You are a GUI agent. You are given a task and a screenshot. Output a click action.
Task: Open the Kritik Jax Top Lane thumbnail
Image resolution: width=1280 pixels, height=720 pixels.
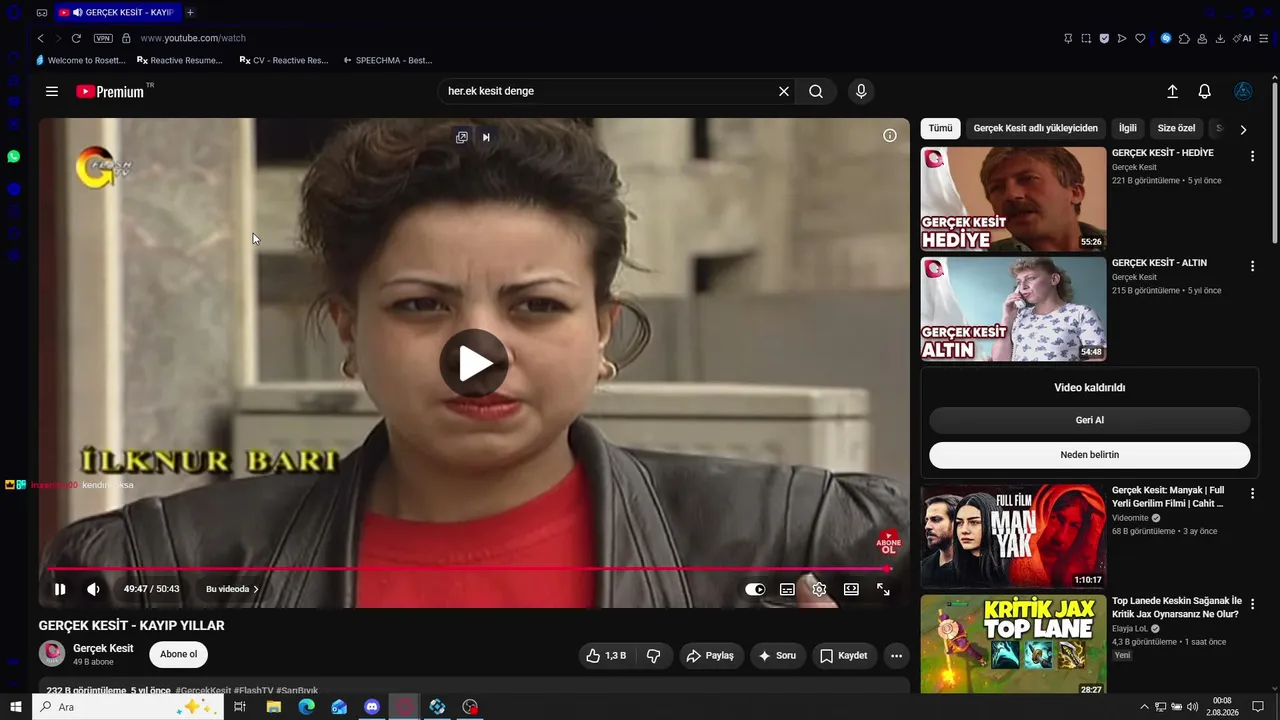point(1013,646)
